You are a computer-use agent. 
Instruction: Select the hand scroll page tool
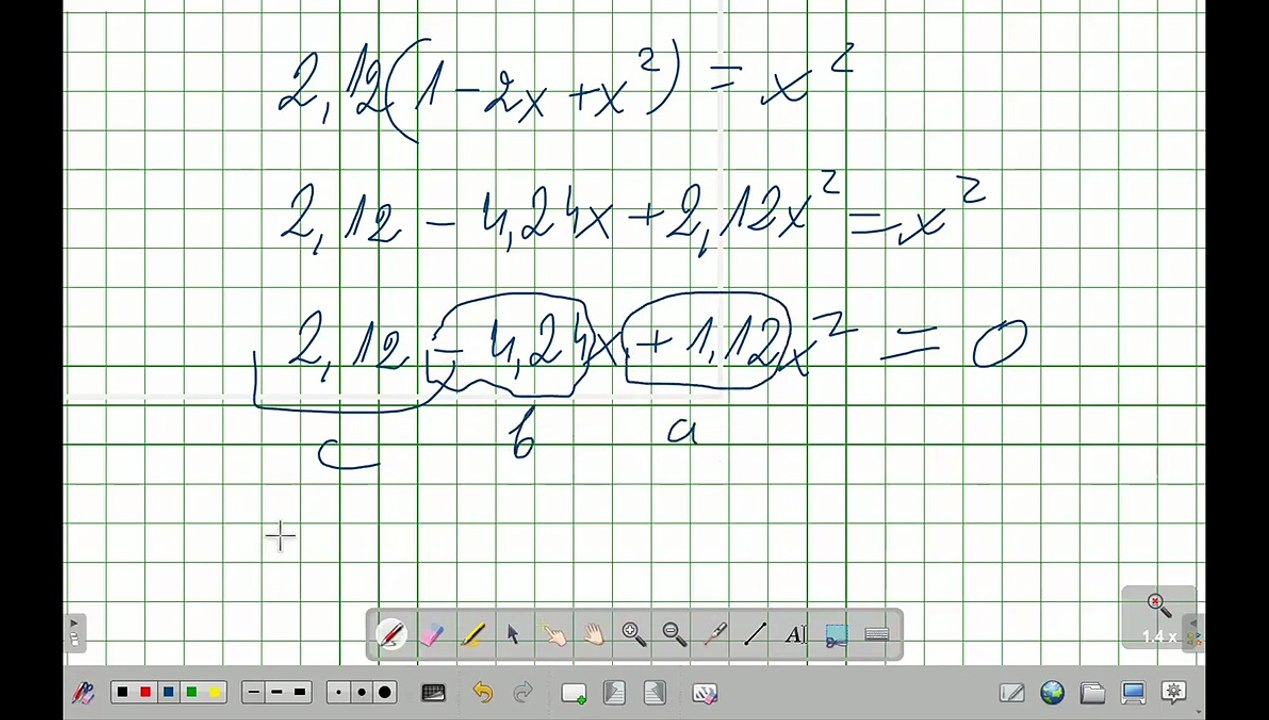tap(594, 634)
